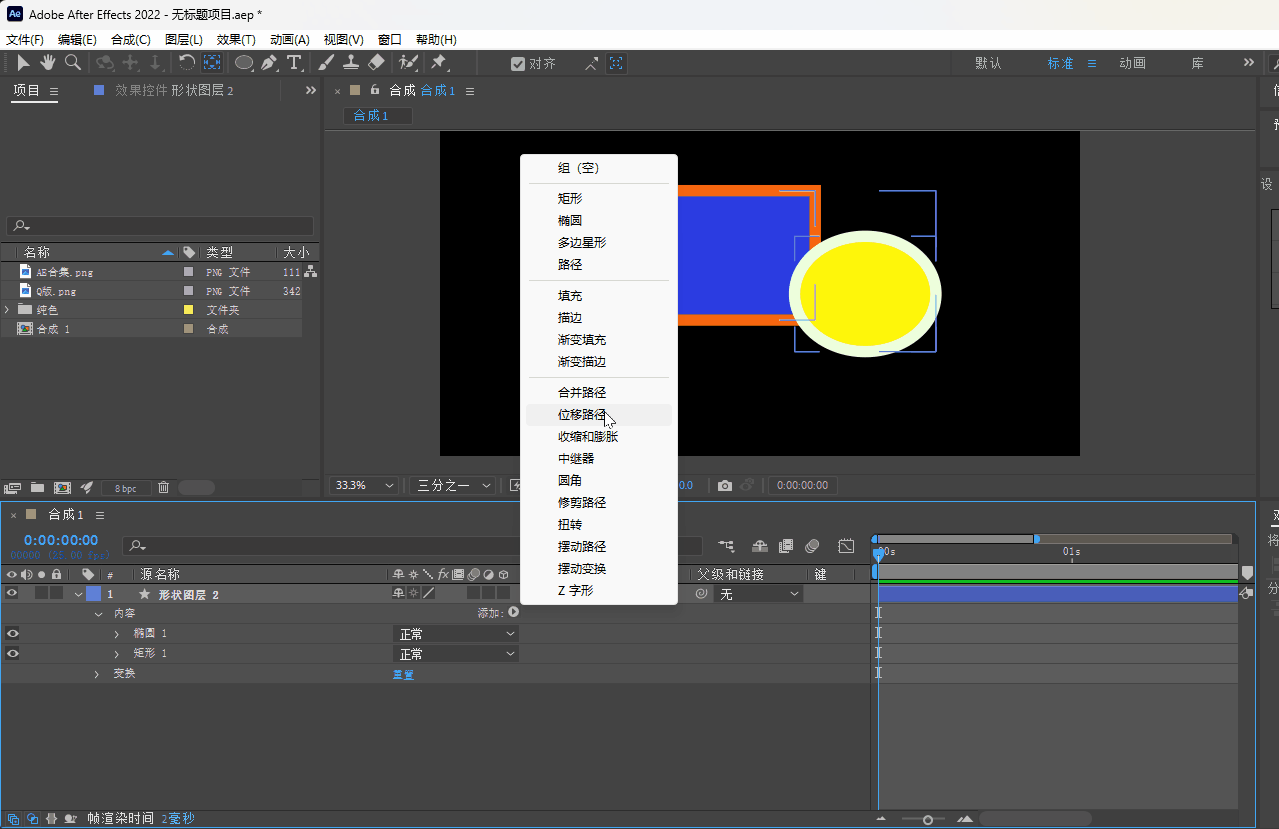
Task: Switch to the 库 workspace
Action: tap(1197, 63)
